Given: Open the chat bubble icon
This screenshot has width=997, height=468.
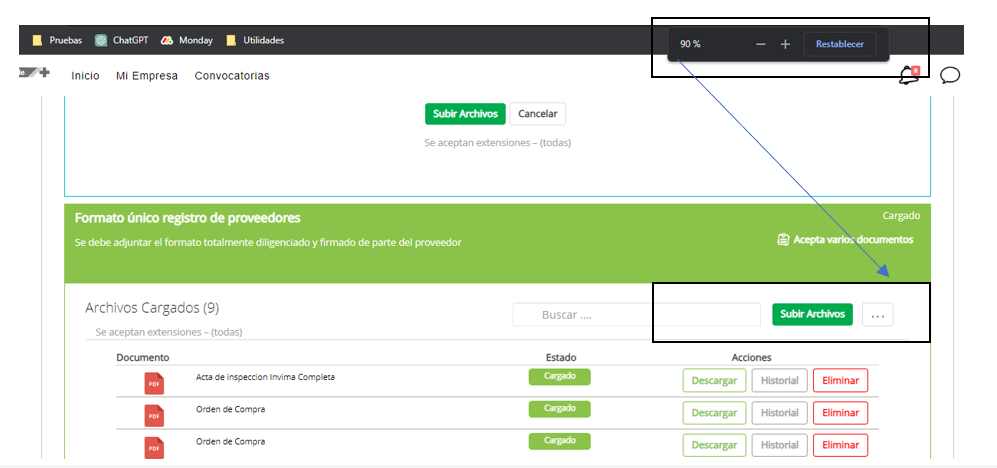Looking at the screenshot, I should click(x=950, y=75).
